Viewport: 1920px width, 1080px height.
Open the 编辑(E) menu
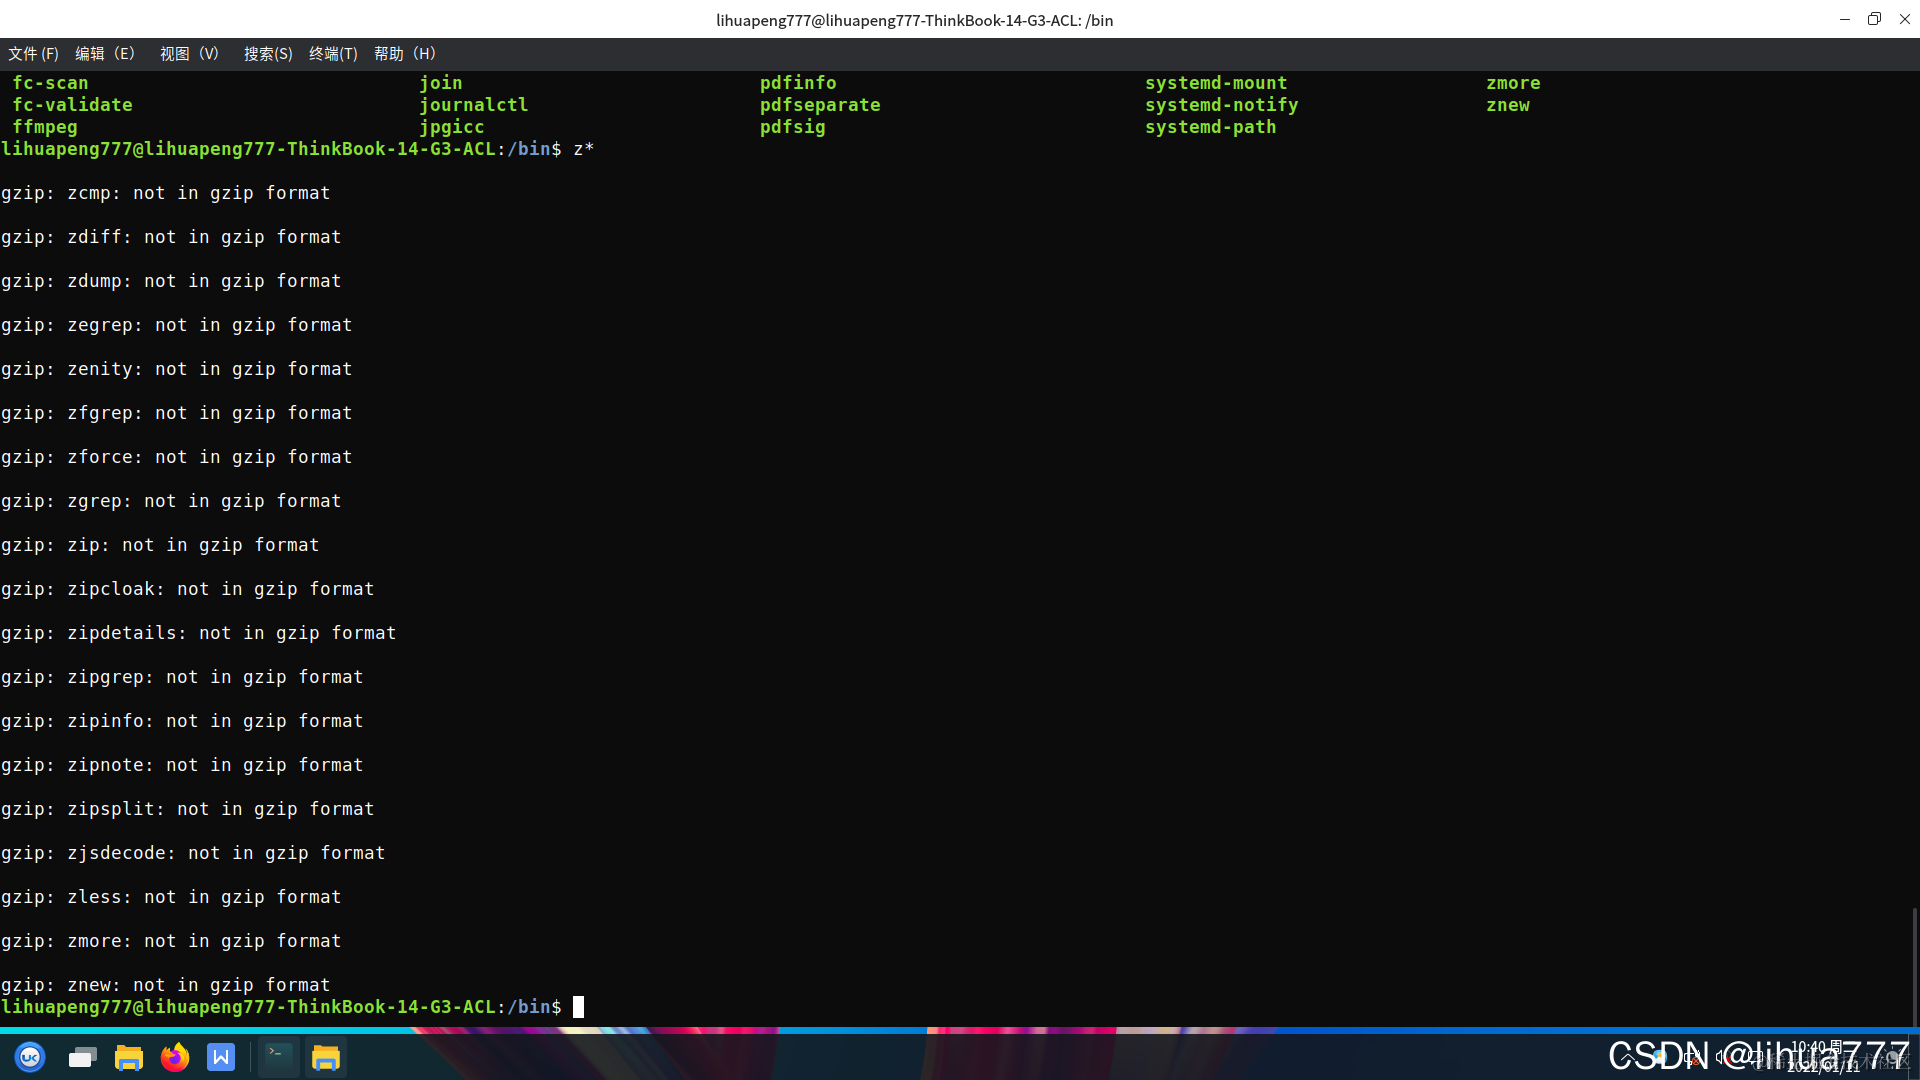(104, 54)
